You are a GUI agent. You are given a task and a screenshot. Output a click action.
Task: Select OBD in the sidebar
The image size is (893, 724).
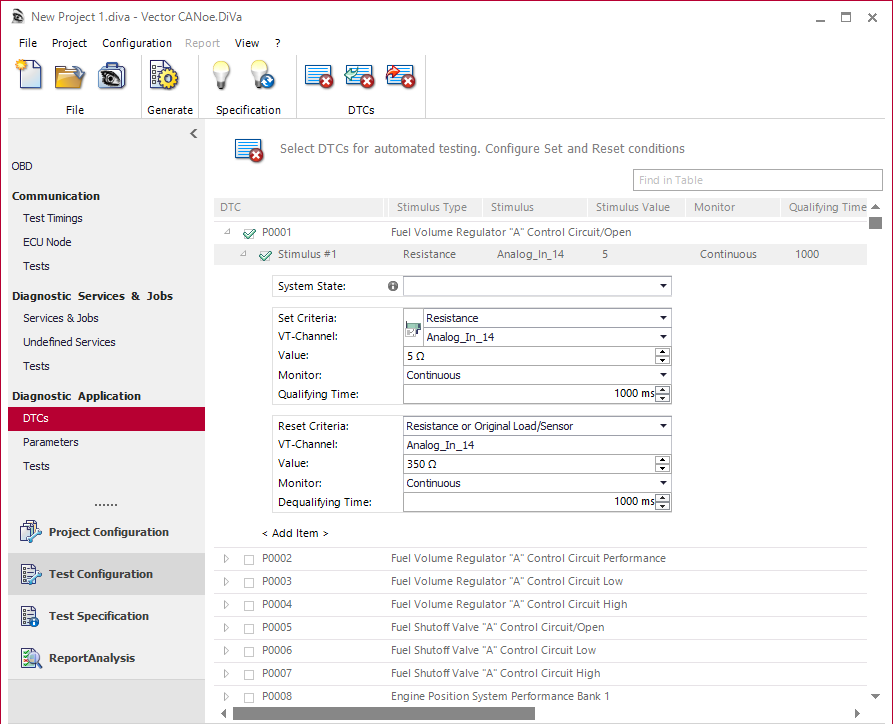(22, 166)
